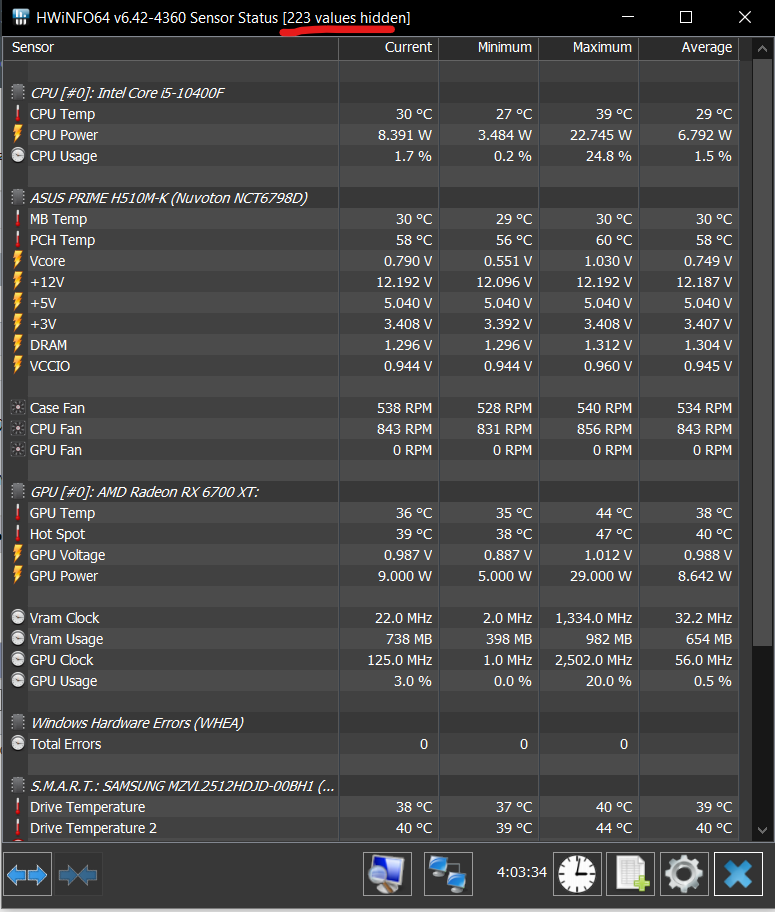Click the 2,502.0 MHz maximum GPU Clock value
The width and height of the screenshot is (775, 912).
[x=593, y=660]
